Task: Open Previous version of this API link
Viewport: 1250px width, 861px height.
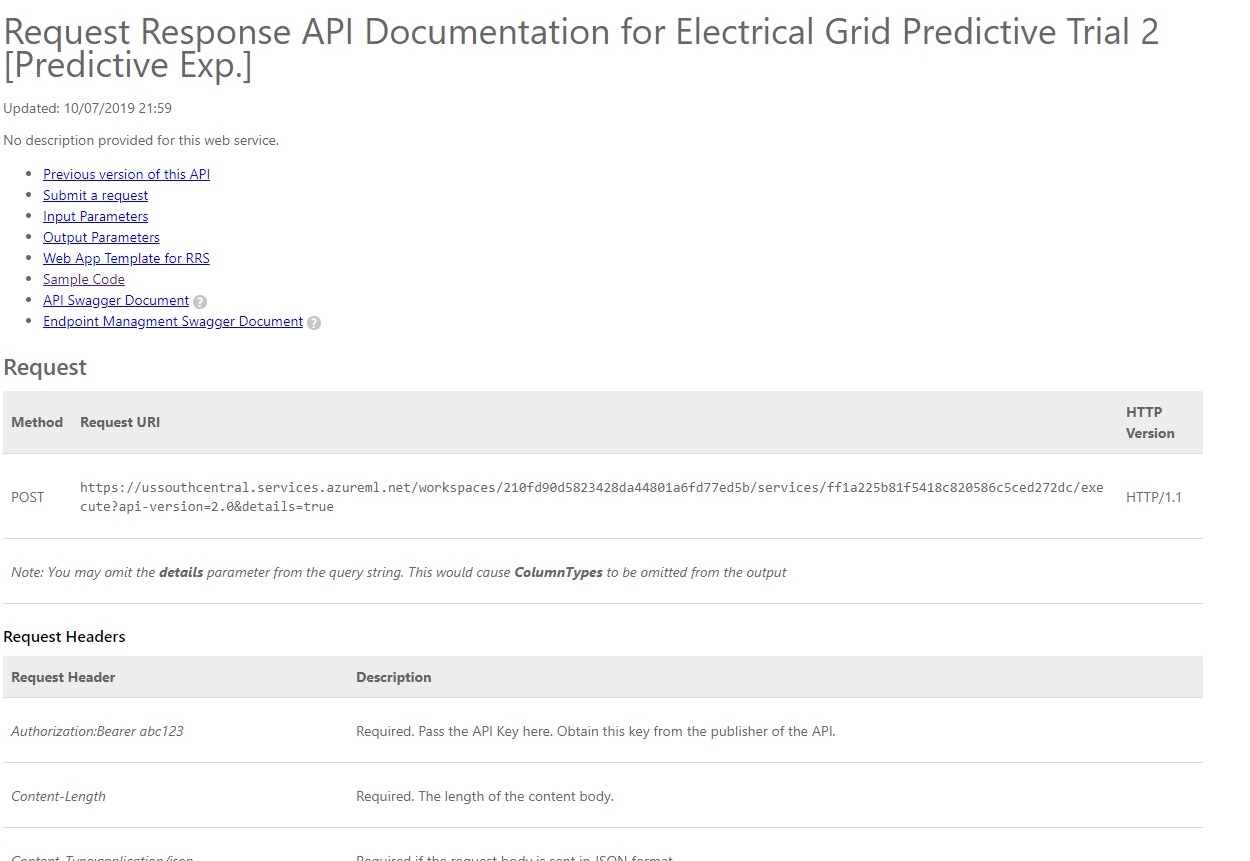Action: click(x=126, y=174)
